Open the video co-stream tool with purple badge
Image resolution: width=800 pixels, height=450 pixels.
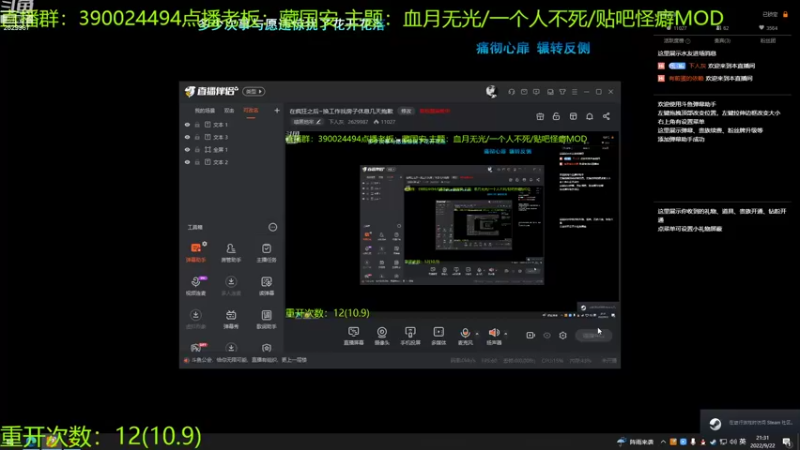pyautogui.click(x=196, y=285)
